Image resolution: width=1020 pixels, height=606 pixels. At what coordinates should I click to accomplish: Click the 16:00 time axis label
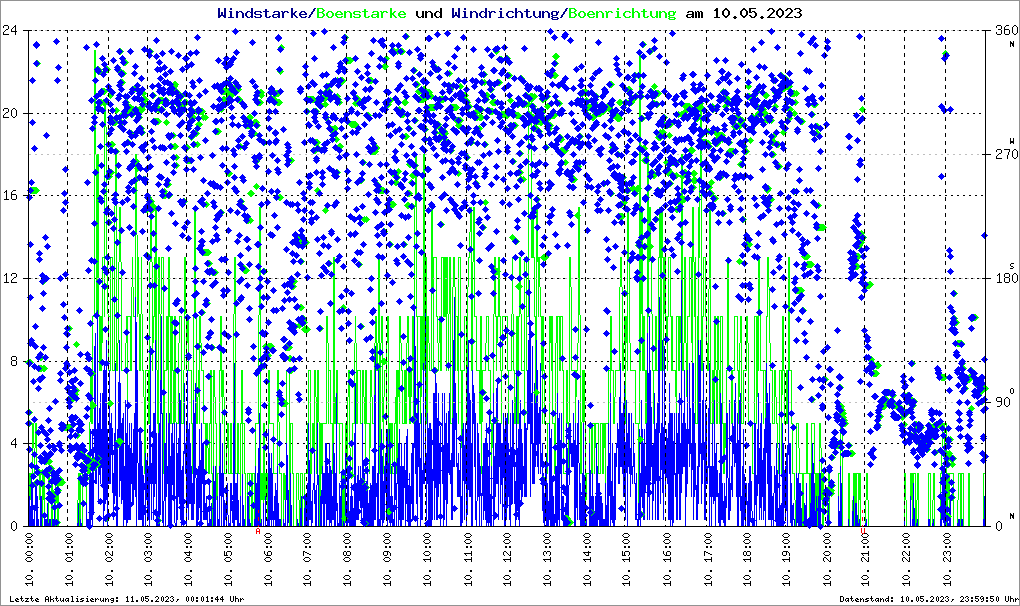tap(665, 559)
